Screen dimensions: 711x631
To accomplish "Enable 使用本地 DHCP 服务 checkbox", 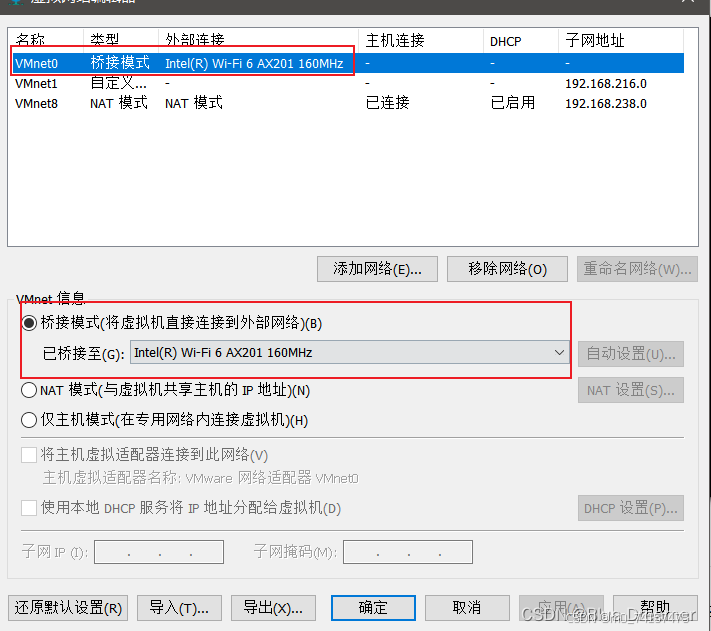I will 29,508.
